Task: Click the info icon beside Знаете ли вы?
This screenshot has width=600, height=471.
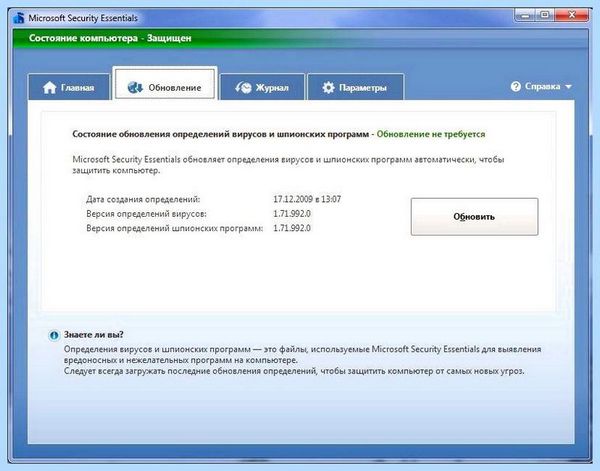Action: coord(54,336)
